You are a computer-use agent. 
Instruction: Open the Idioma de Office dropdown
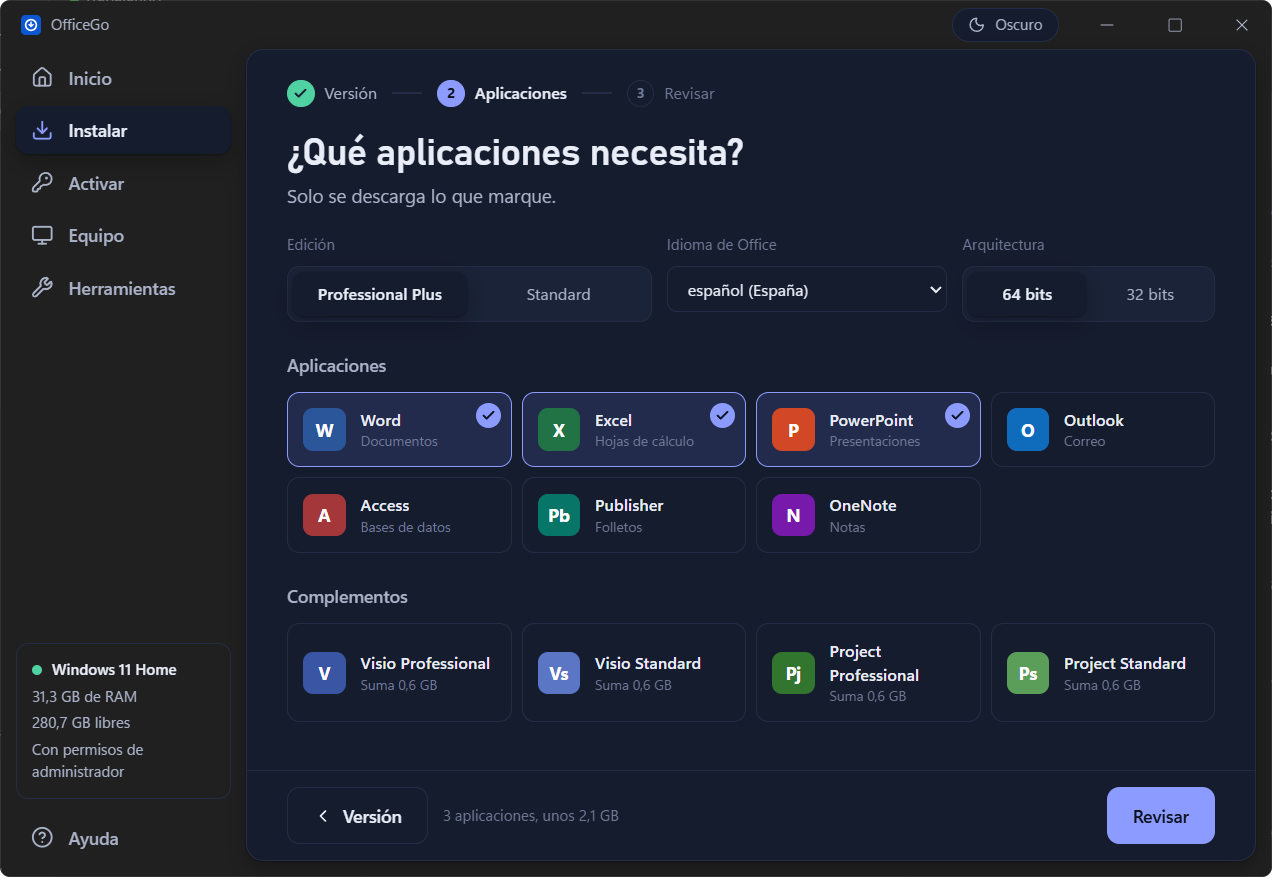point(807,291)
